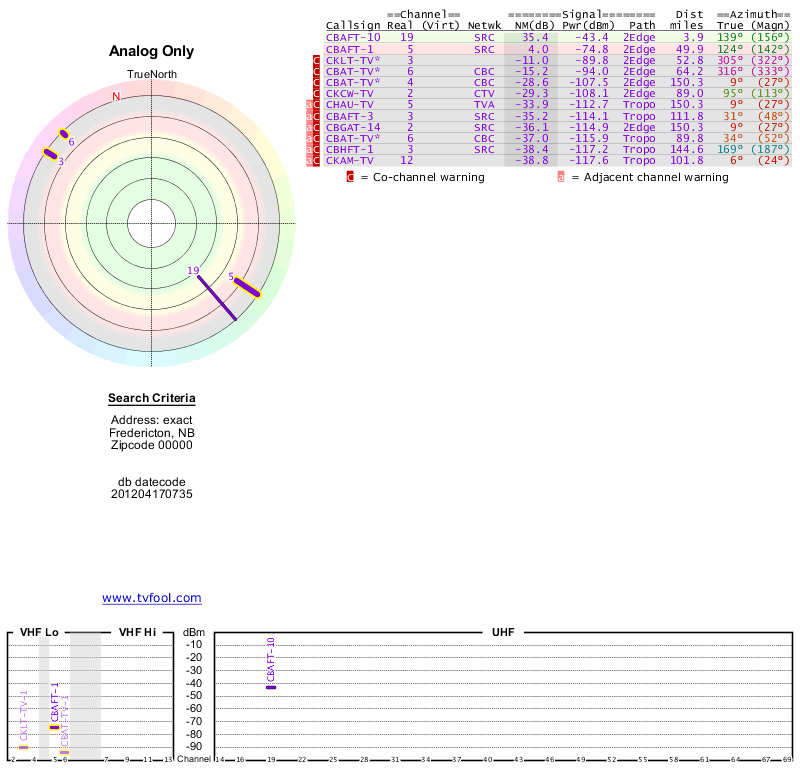Click the pink adjacent channel legend icon

click(x=561, y=177)
